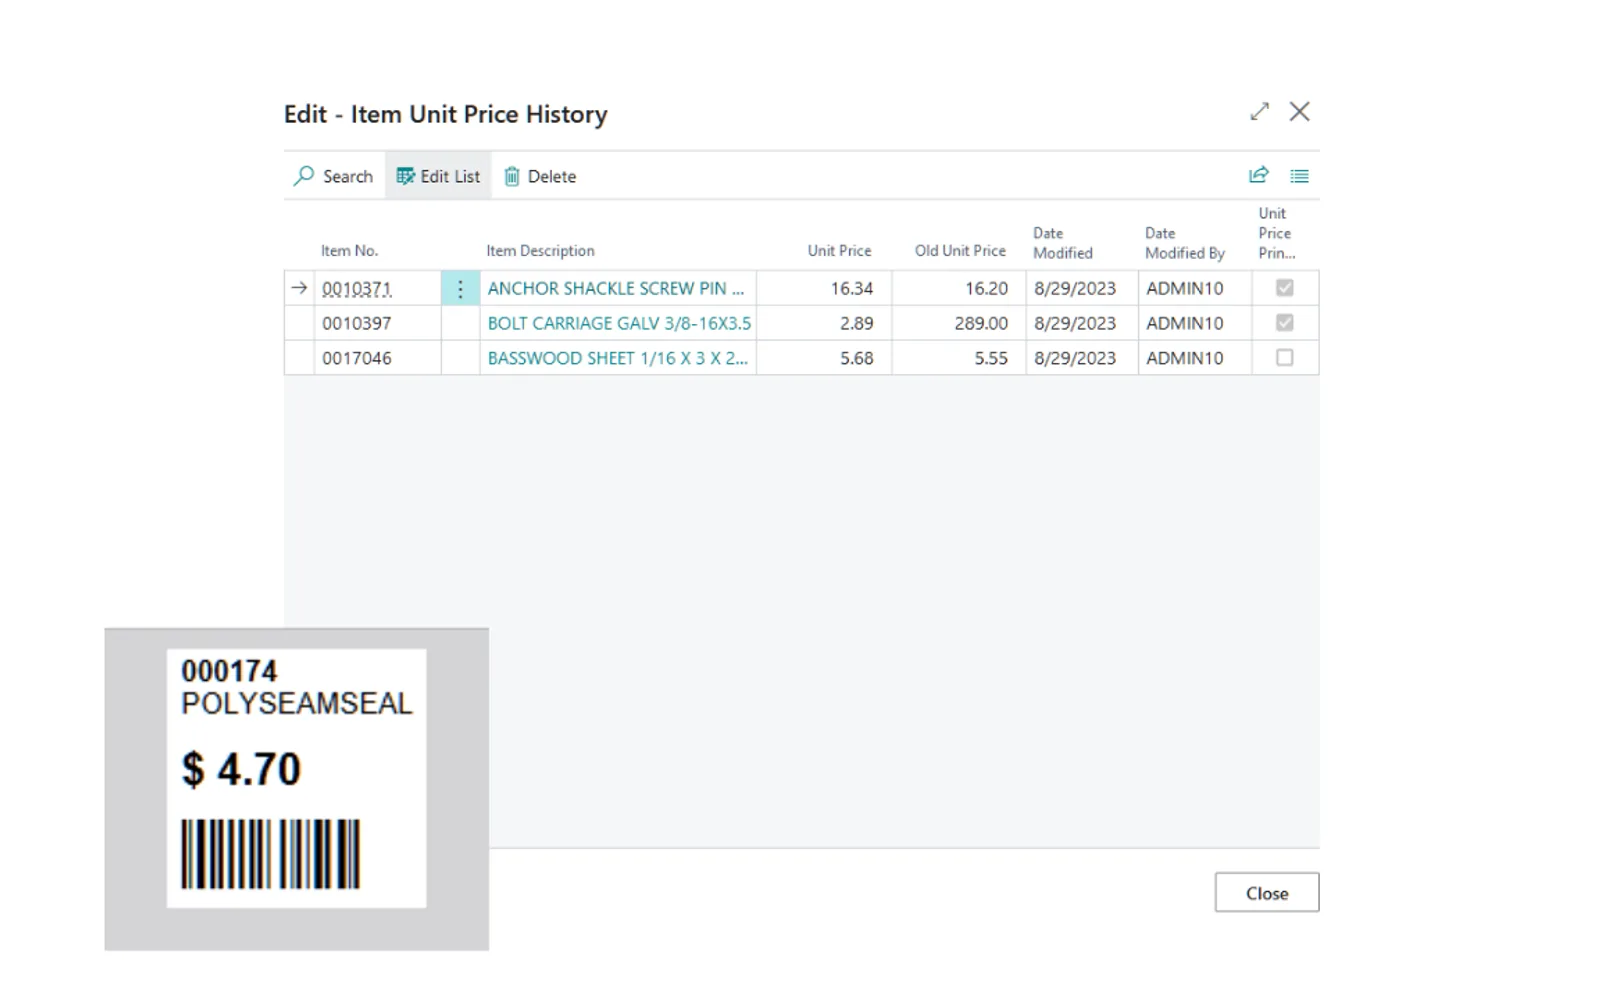
Task: Open the share page icon
Action: 1259,175
